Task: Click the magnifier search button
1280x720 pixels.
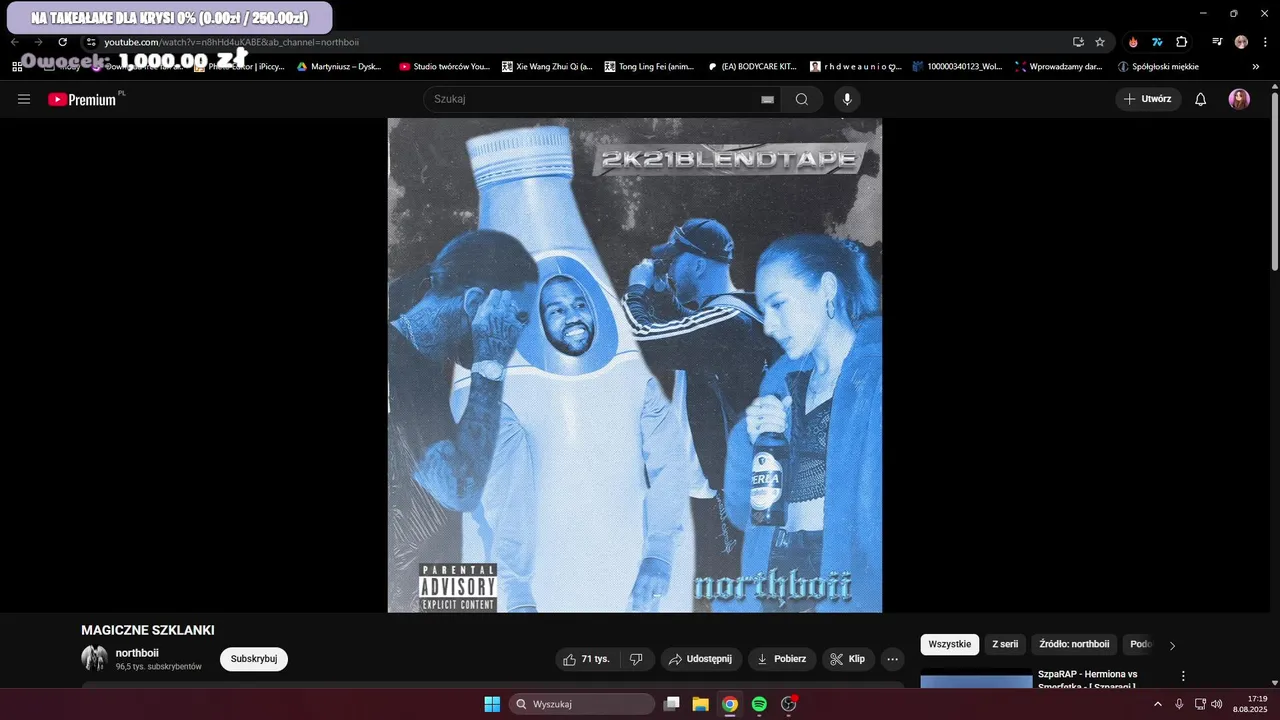Action: [x=802, y=99]
